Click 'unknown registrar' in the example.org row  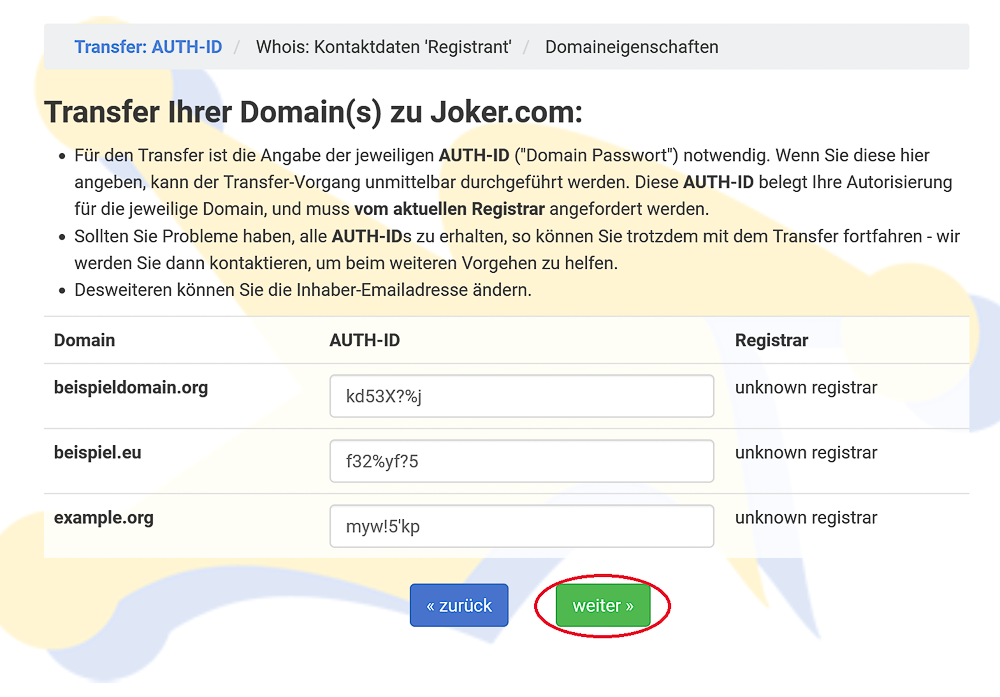coord(806,518)
